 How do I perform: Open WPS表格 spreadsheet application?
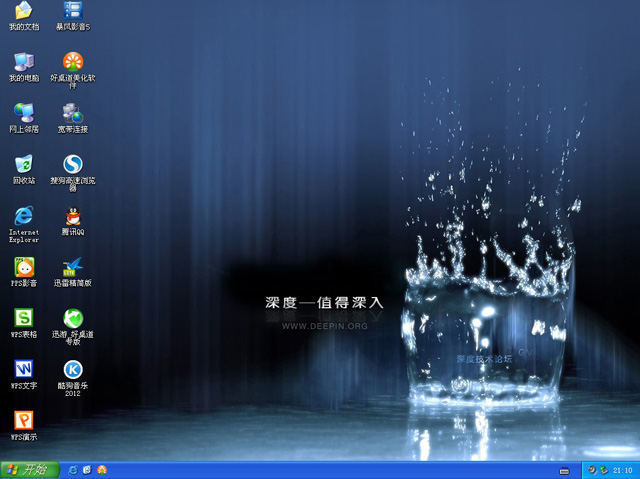pyautogui.click(x=23, y=318)
